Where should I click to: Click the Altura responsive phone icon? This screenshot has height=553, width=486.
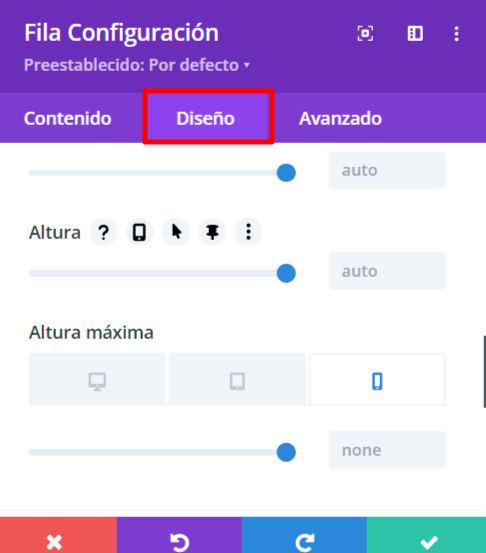click(x=139, y=232)
